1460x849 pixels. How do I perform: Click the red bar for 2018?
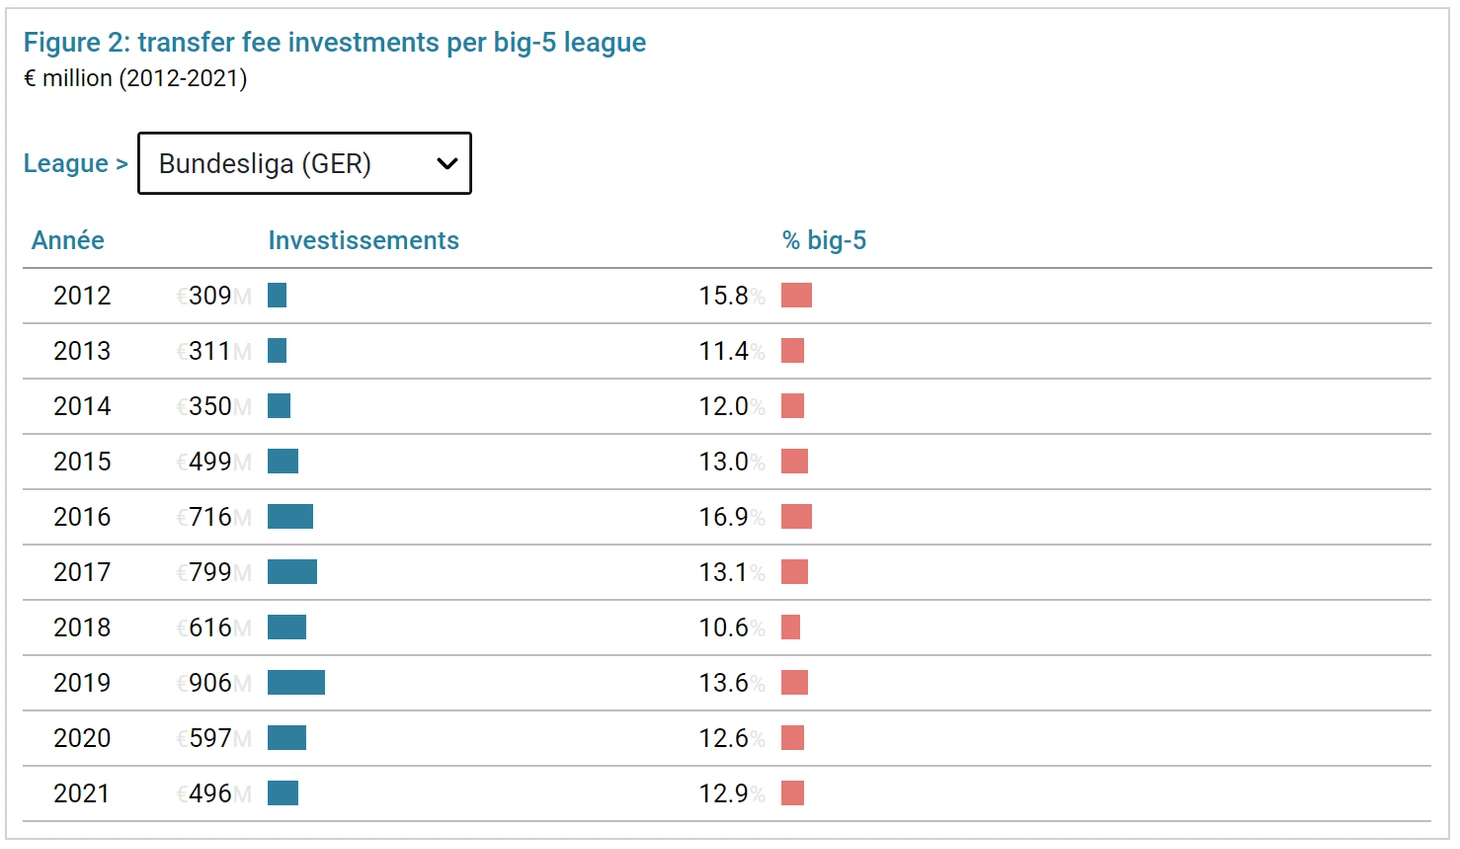tap(790, 628)
